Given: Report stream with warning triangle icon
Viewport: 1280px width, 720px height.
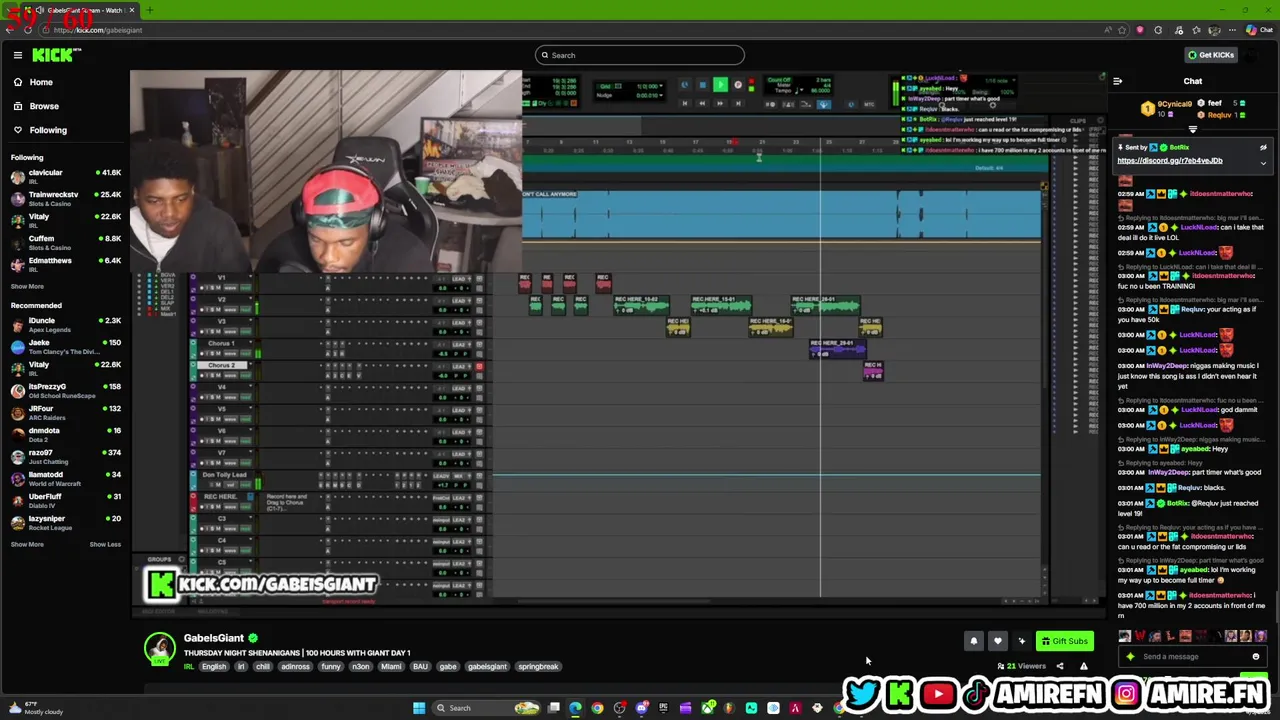Looking at the screenshot, I should 1083,666.
